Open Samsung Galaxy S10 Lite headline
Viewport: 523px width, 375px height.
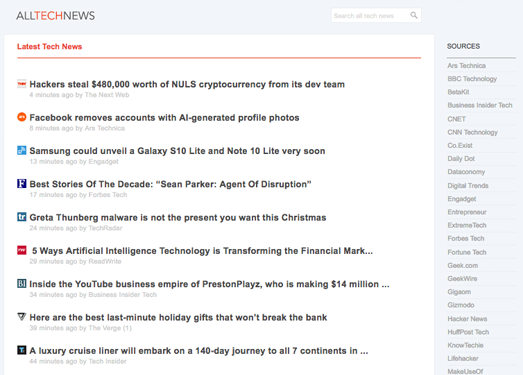tap(177, 151)
